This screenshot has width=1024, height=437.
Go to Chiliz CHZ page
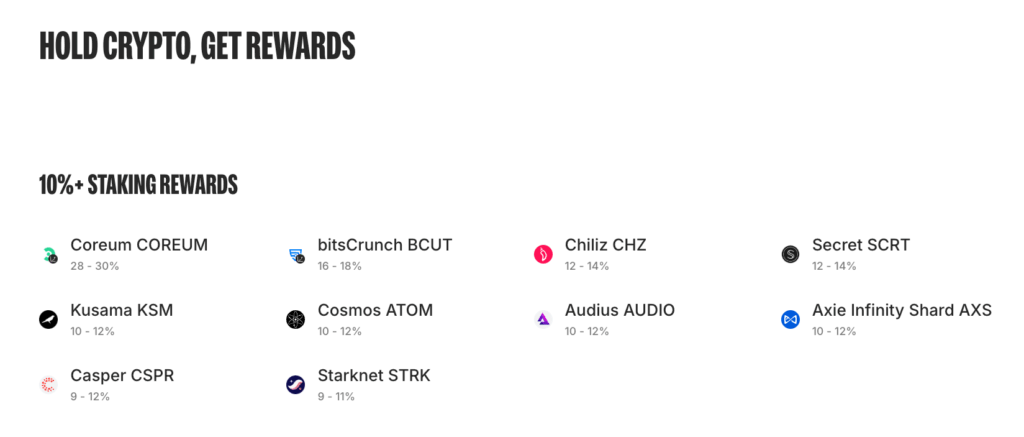coord(605,246)
